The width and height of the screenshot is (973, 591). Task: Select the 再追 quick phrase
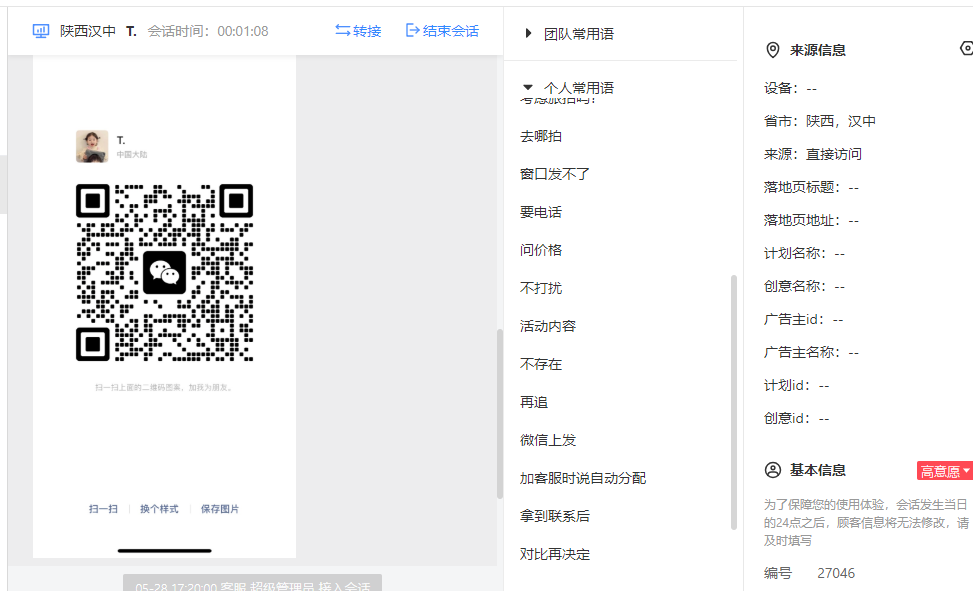coord(534,402)
